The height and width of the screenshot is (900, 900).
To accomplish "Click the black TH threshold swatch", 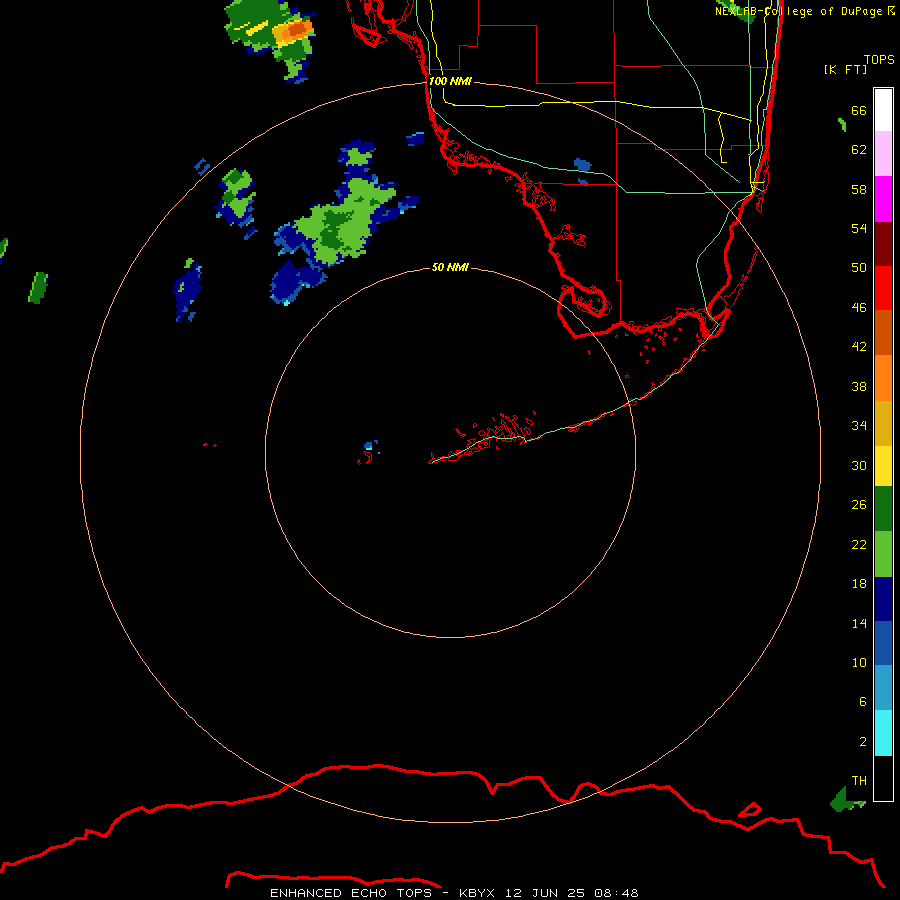I will pyautogui.click(x=883, y=778).
